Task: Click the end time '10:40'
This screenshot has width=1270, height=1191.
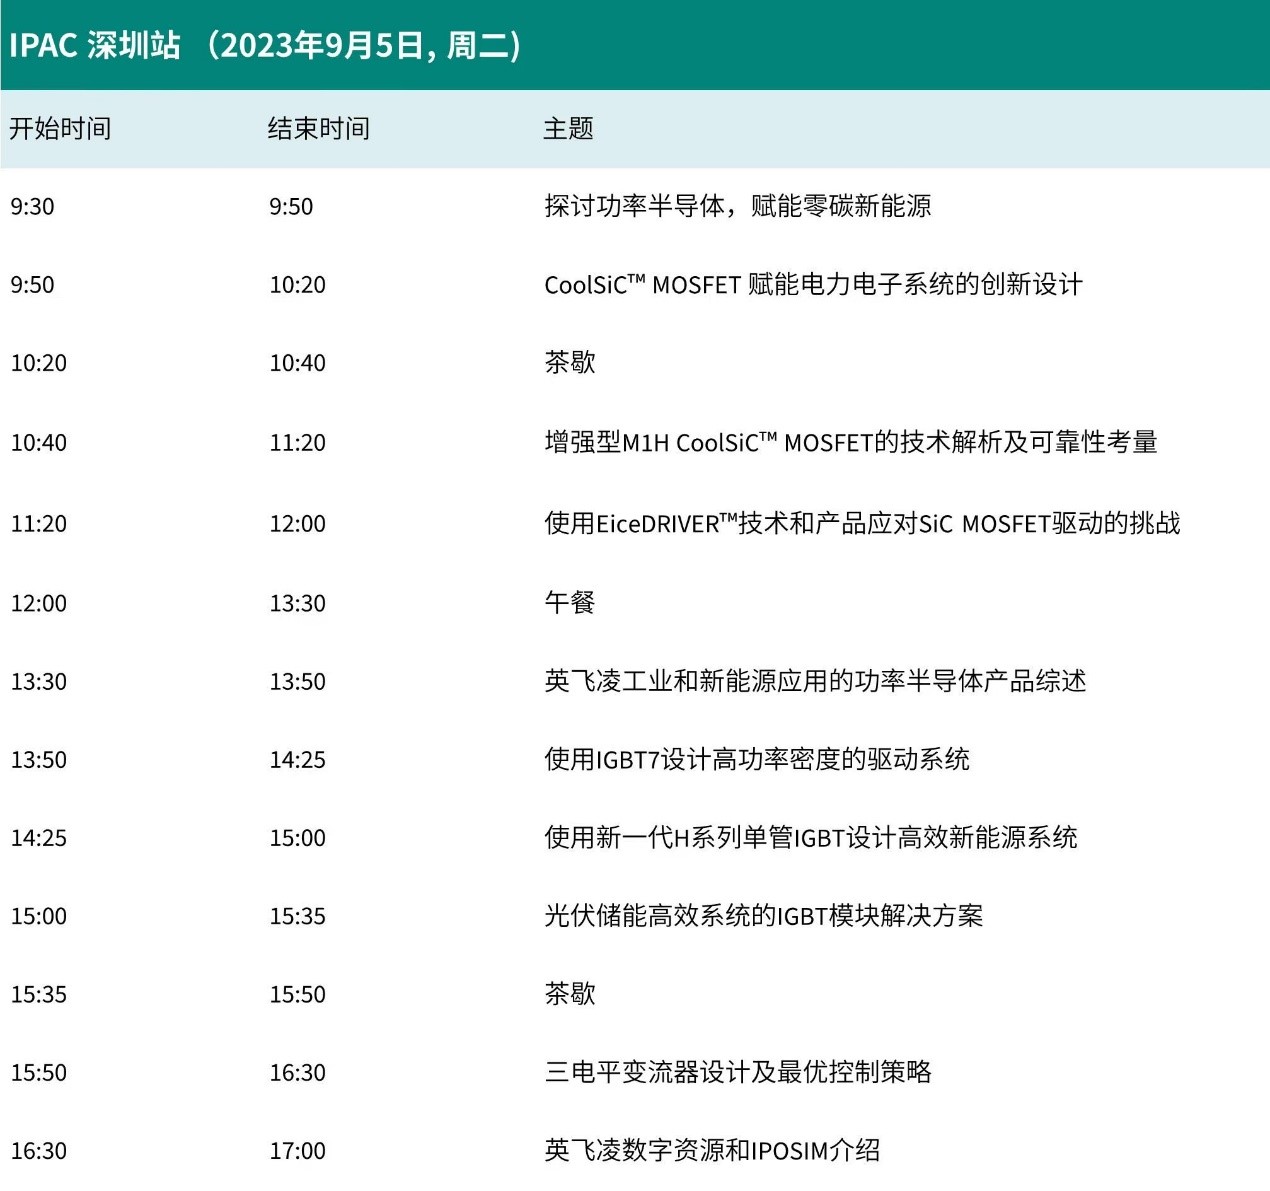Action: 298,363
